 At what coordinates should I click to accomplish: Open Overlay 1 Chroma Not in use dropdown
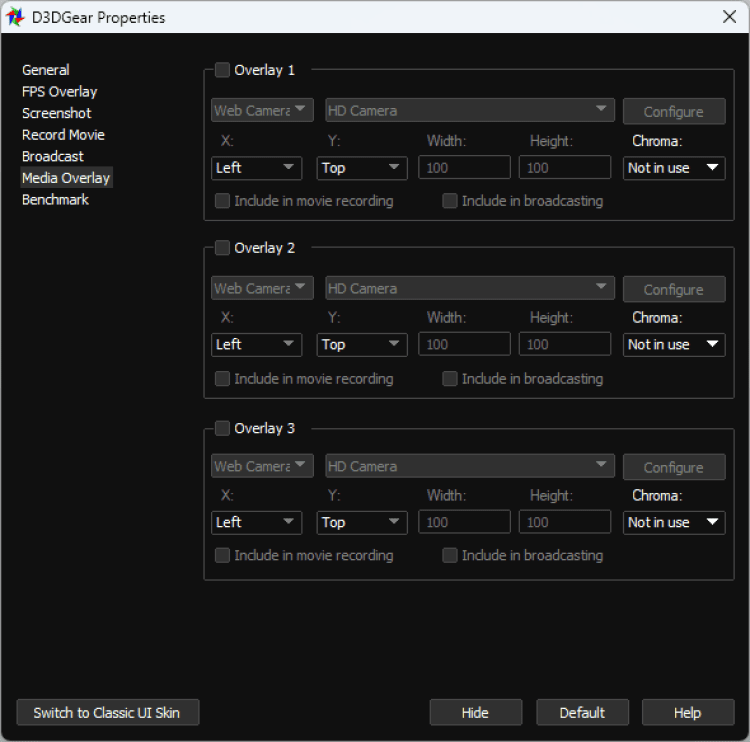[x=674, y=168]
